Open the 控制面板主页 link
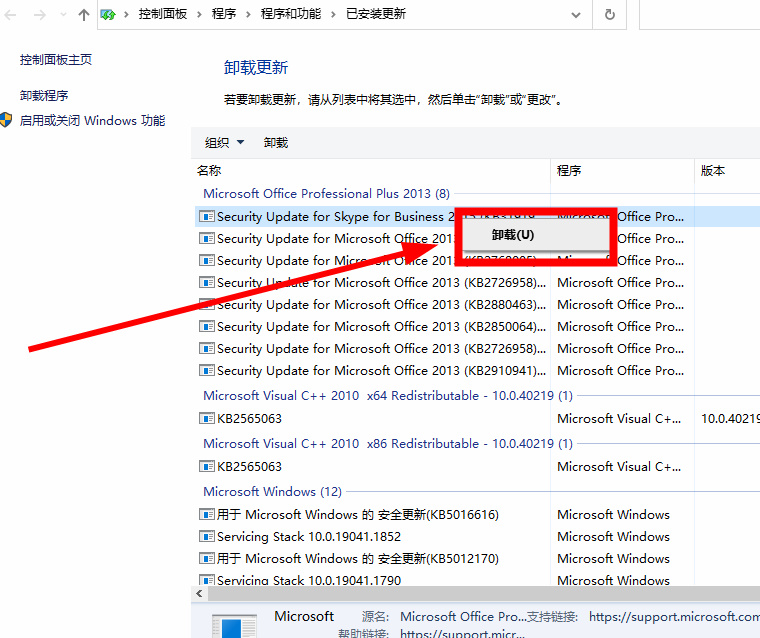 pyautogui.click(x=56, y=60)
